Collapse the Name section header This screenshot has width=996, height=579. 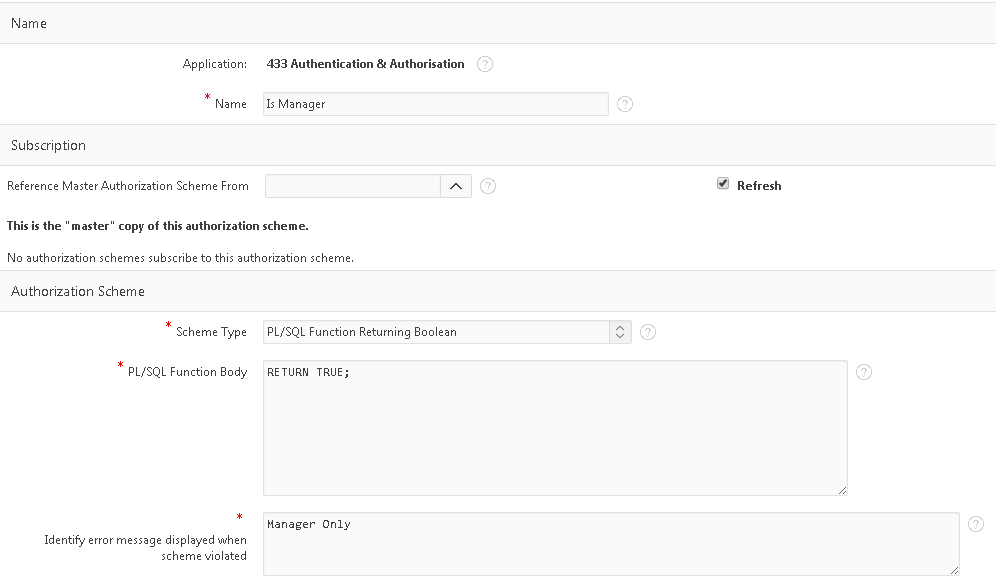(x=498, y=23)
